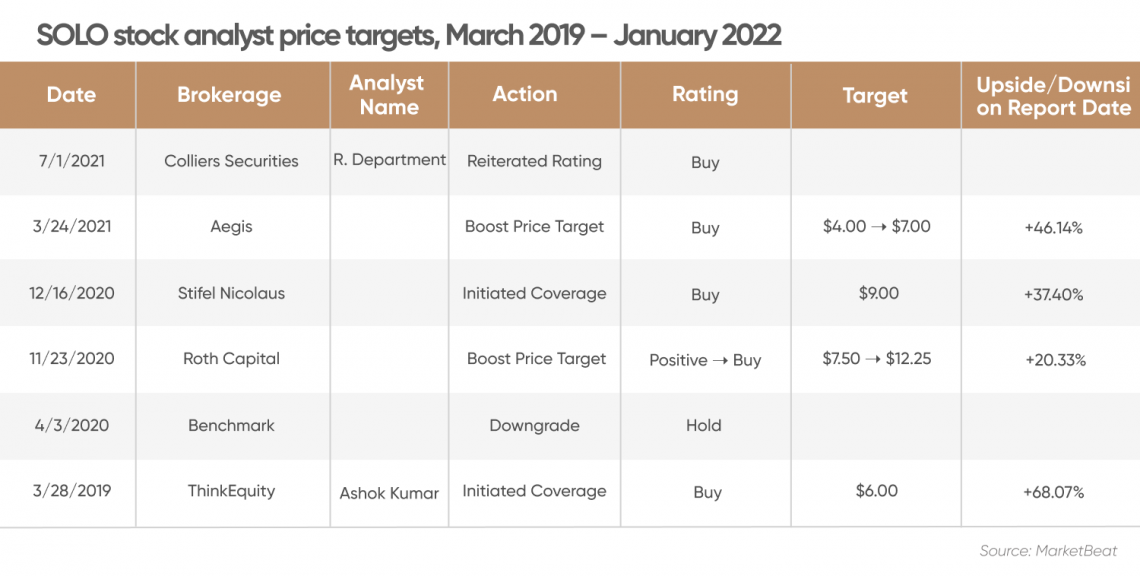This screenshot has height=576, width=1140.
Task: Select the Colliers Securities brokerage cell
Action: coord(231,161)
